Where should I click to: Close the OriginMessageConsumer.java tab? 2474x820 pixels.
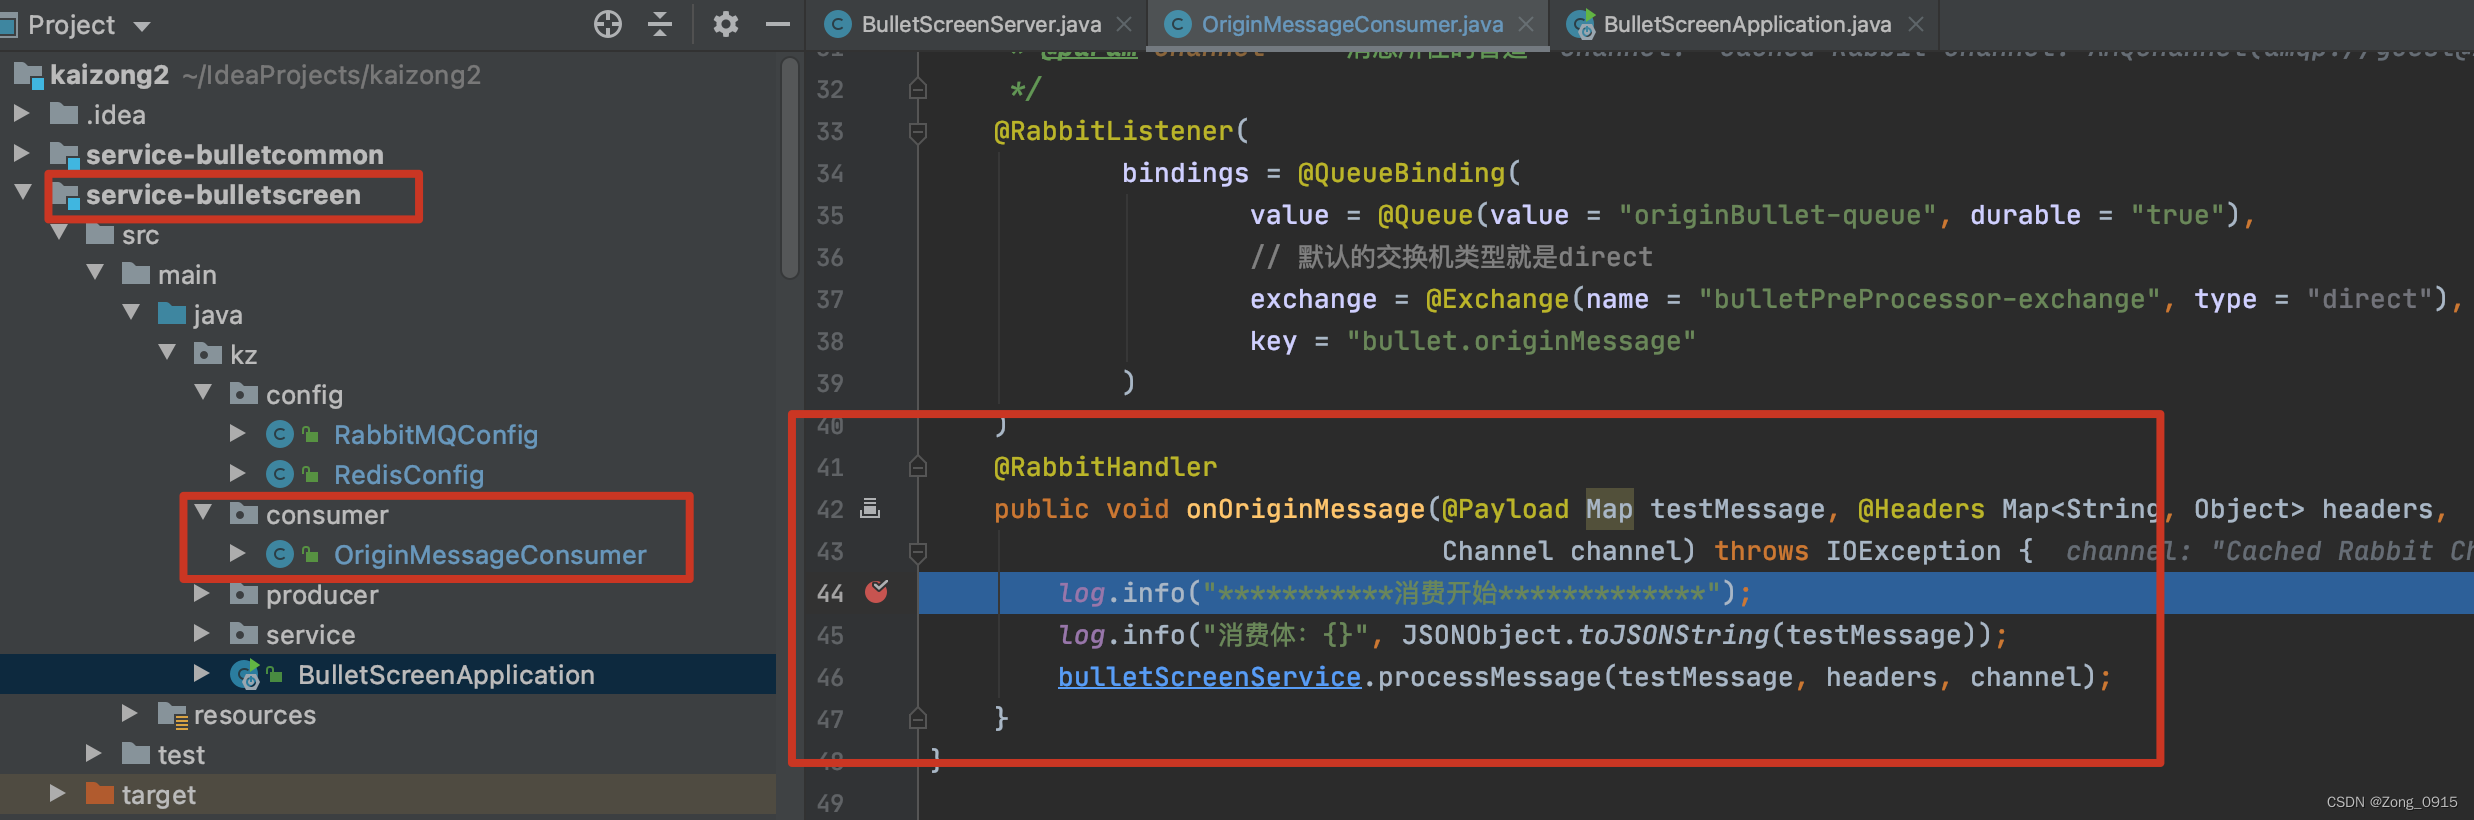[1526, 24]
